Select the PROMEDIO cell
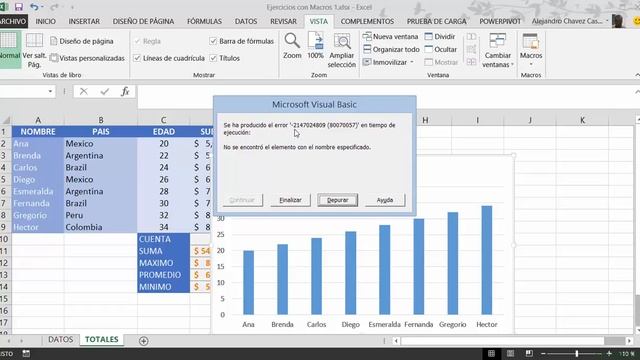640x360 pixels. (x=163, y=275)
